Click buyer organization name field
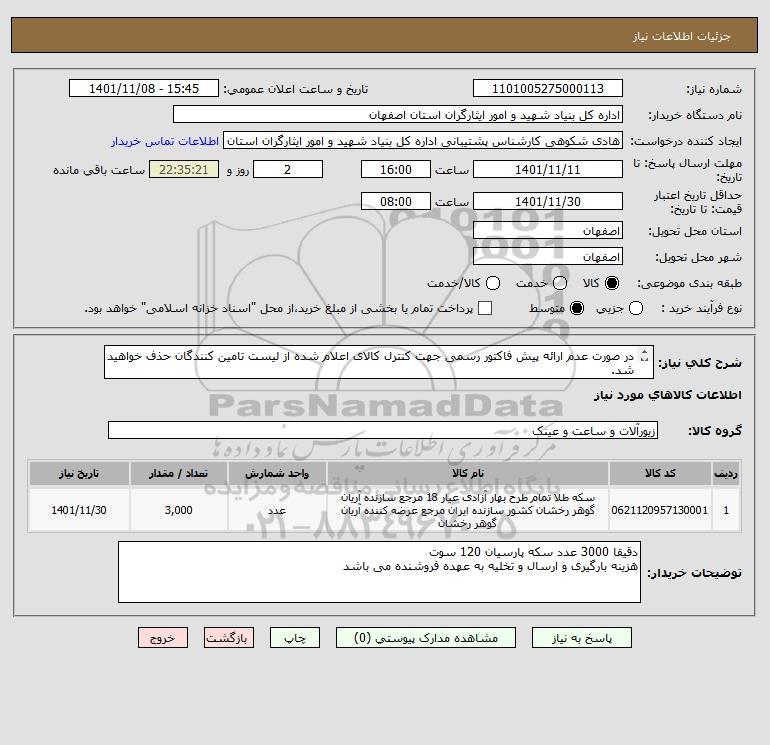 tap(398, 115)
